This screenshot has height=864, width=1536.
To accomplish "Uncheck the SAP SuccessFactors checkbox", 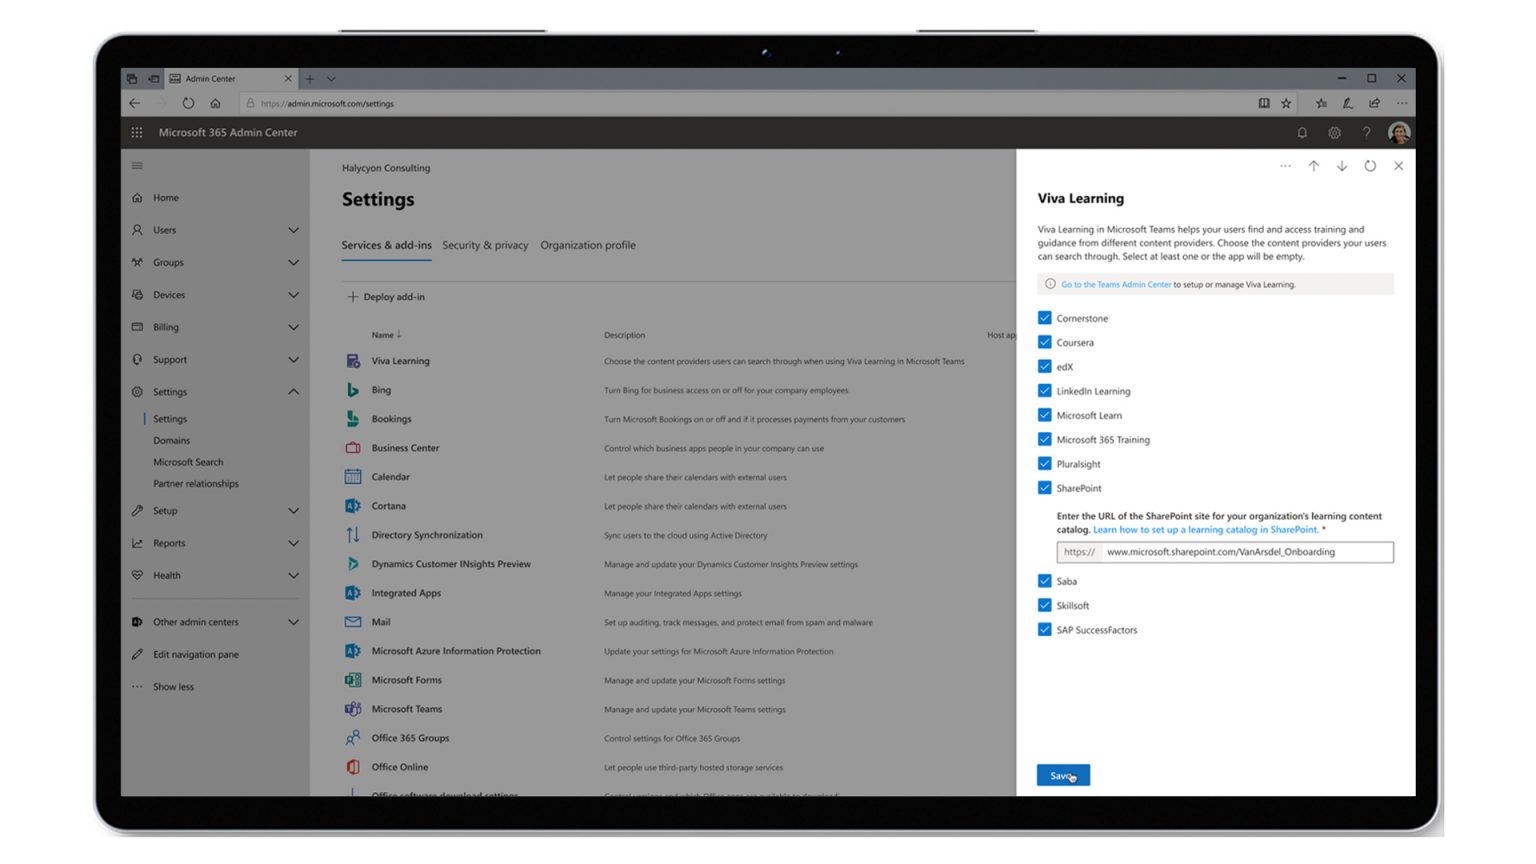I will 1044,630.
